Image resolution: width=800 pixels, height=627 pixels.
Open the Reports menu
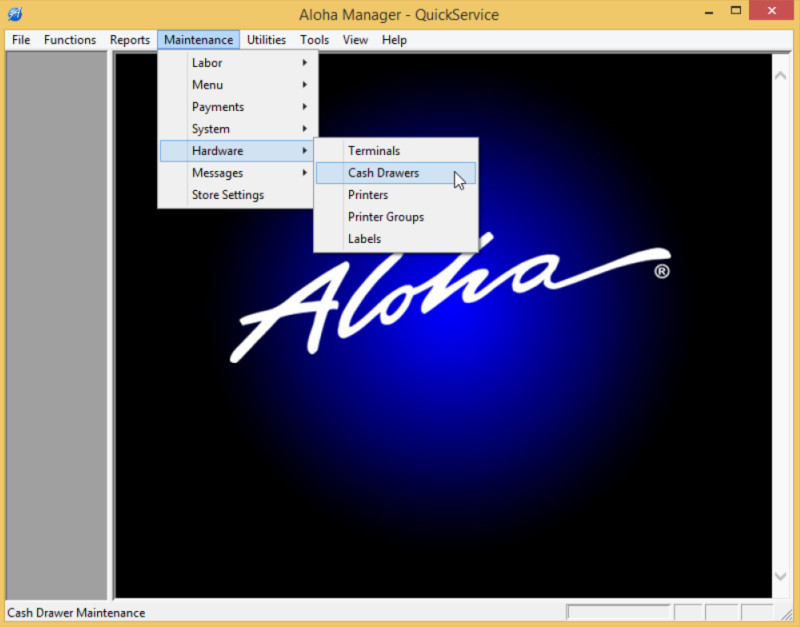(130, 40)
